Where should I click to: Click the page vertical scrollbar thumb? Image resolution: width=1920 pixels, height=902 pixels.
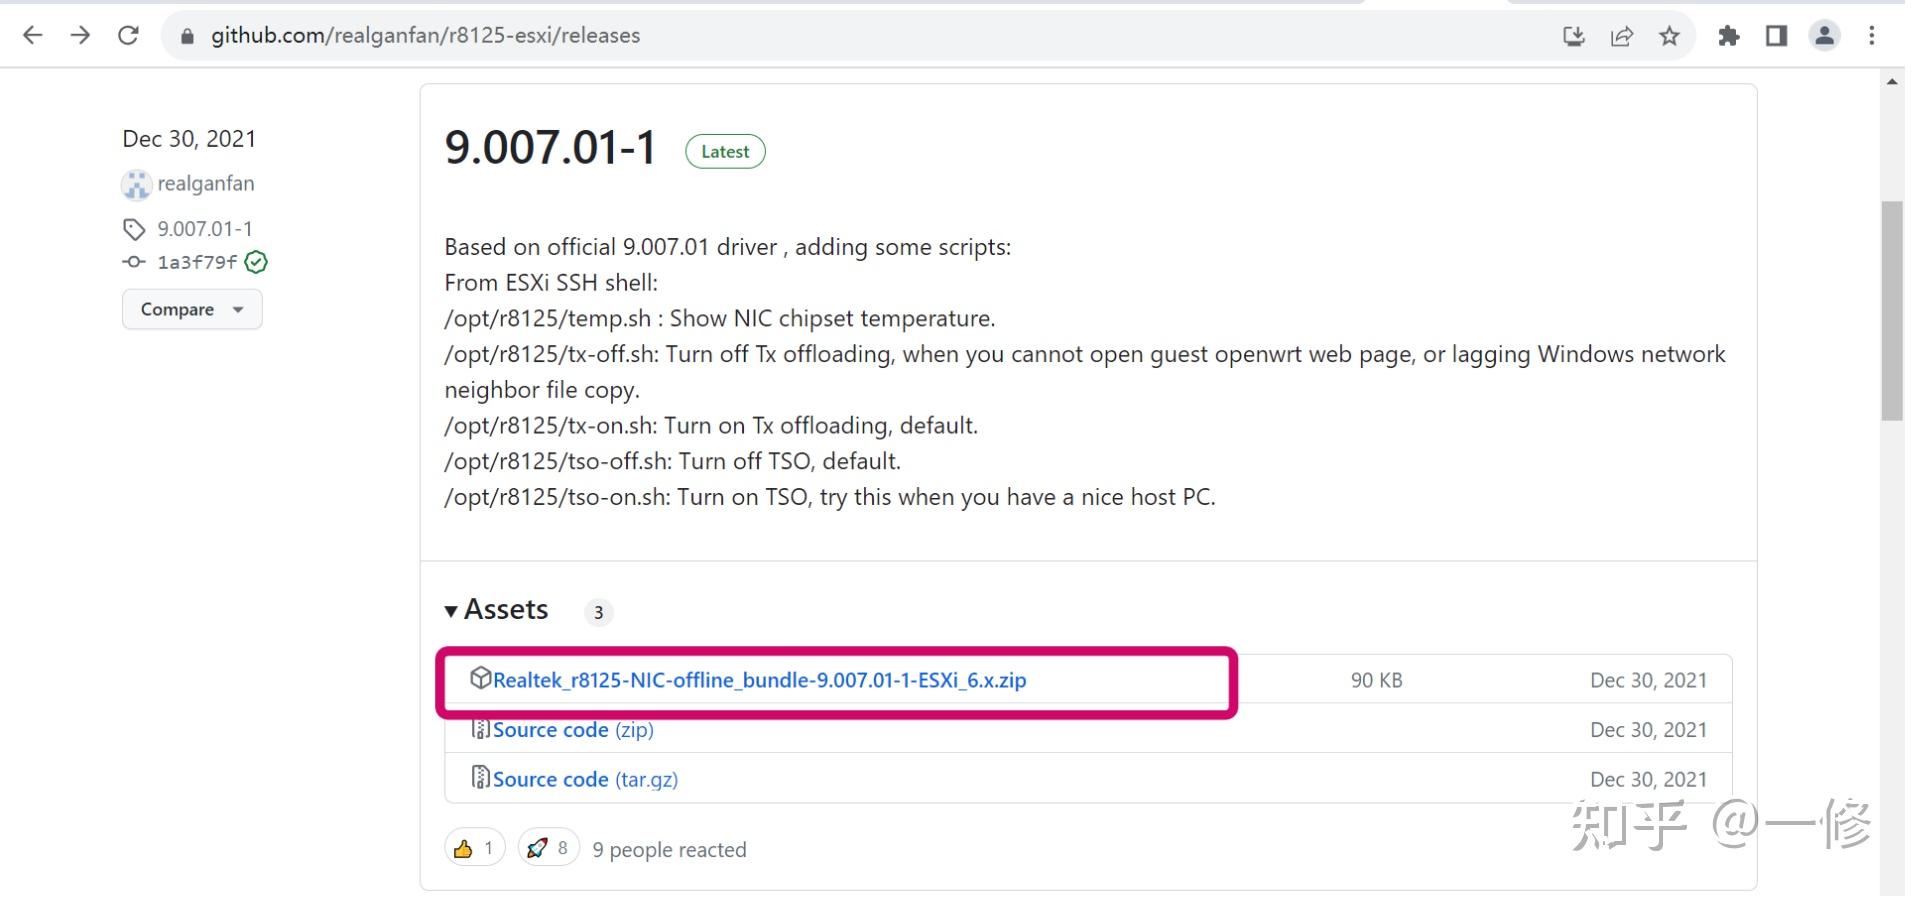(1891, 311)
